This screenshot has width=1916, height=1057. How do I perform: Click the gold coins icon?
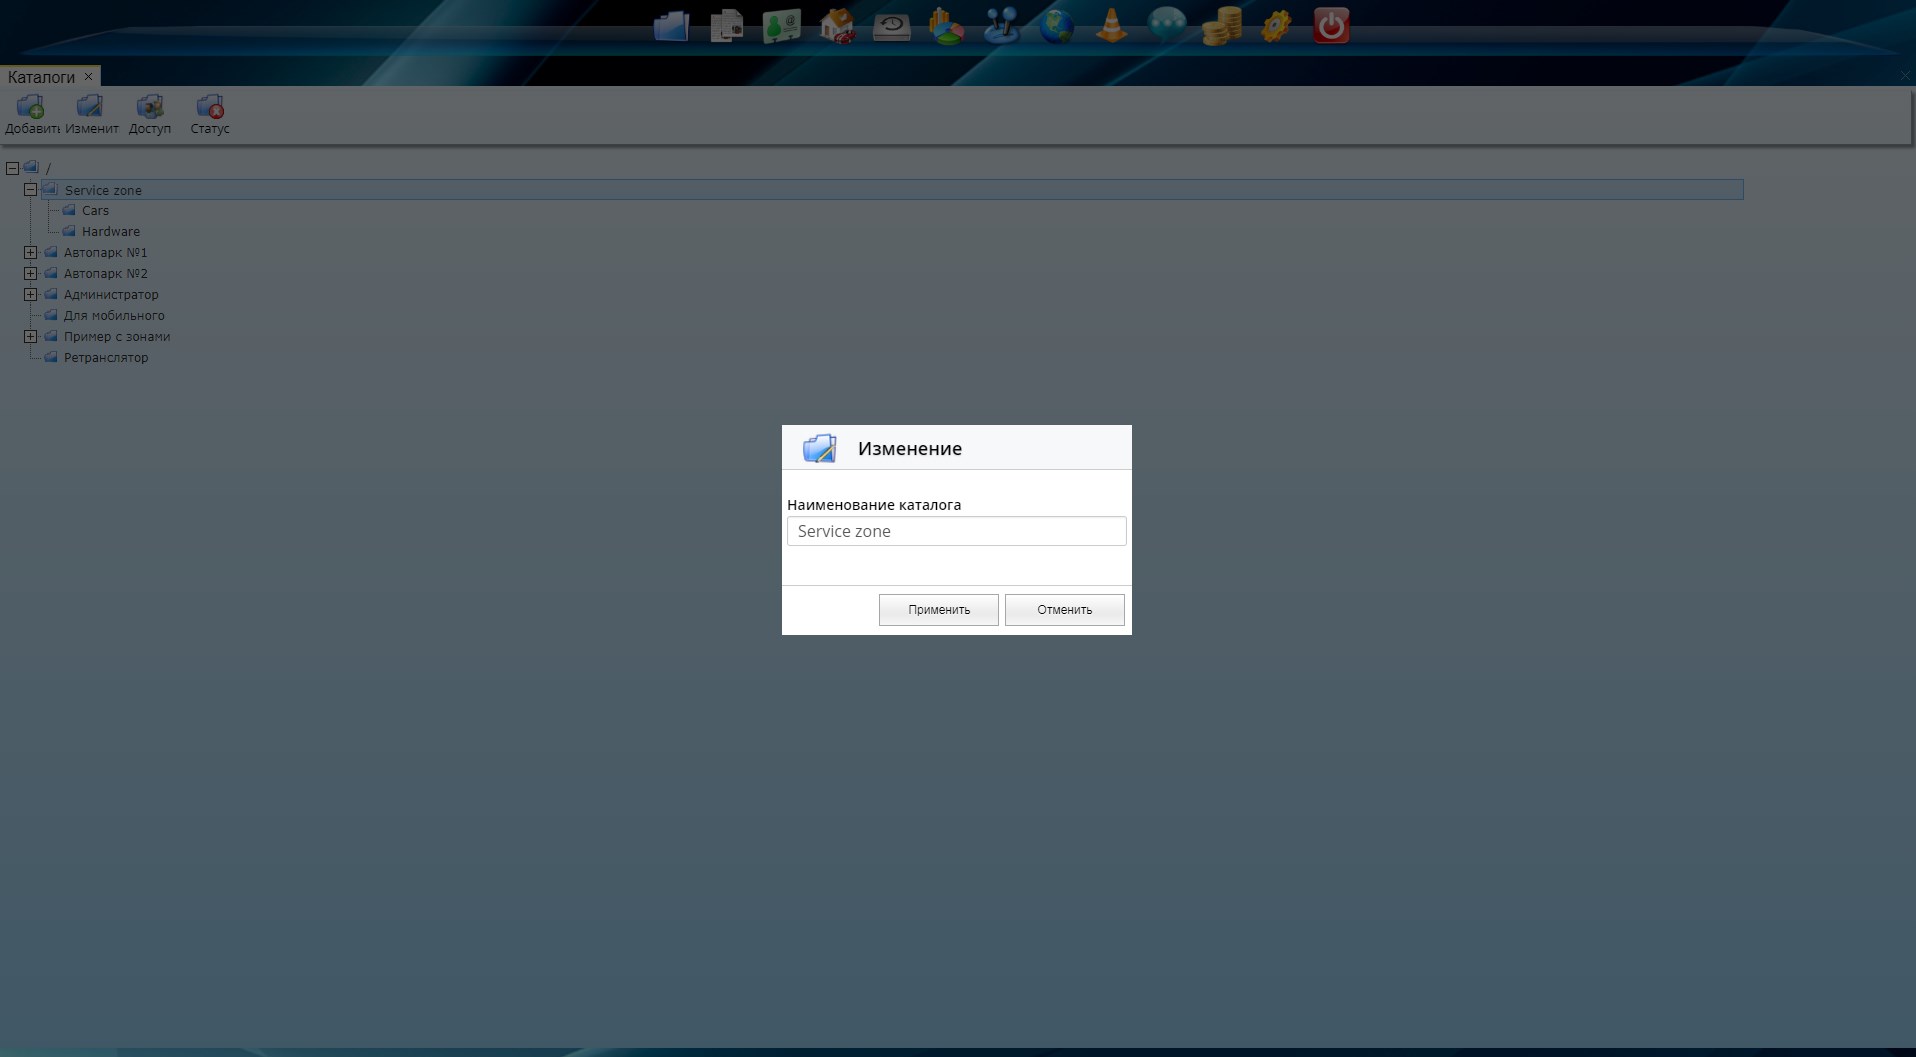[x=1221, y=26]
